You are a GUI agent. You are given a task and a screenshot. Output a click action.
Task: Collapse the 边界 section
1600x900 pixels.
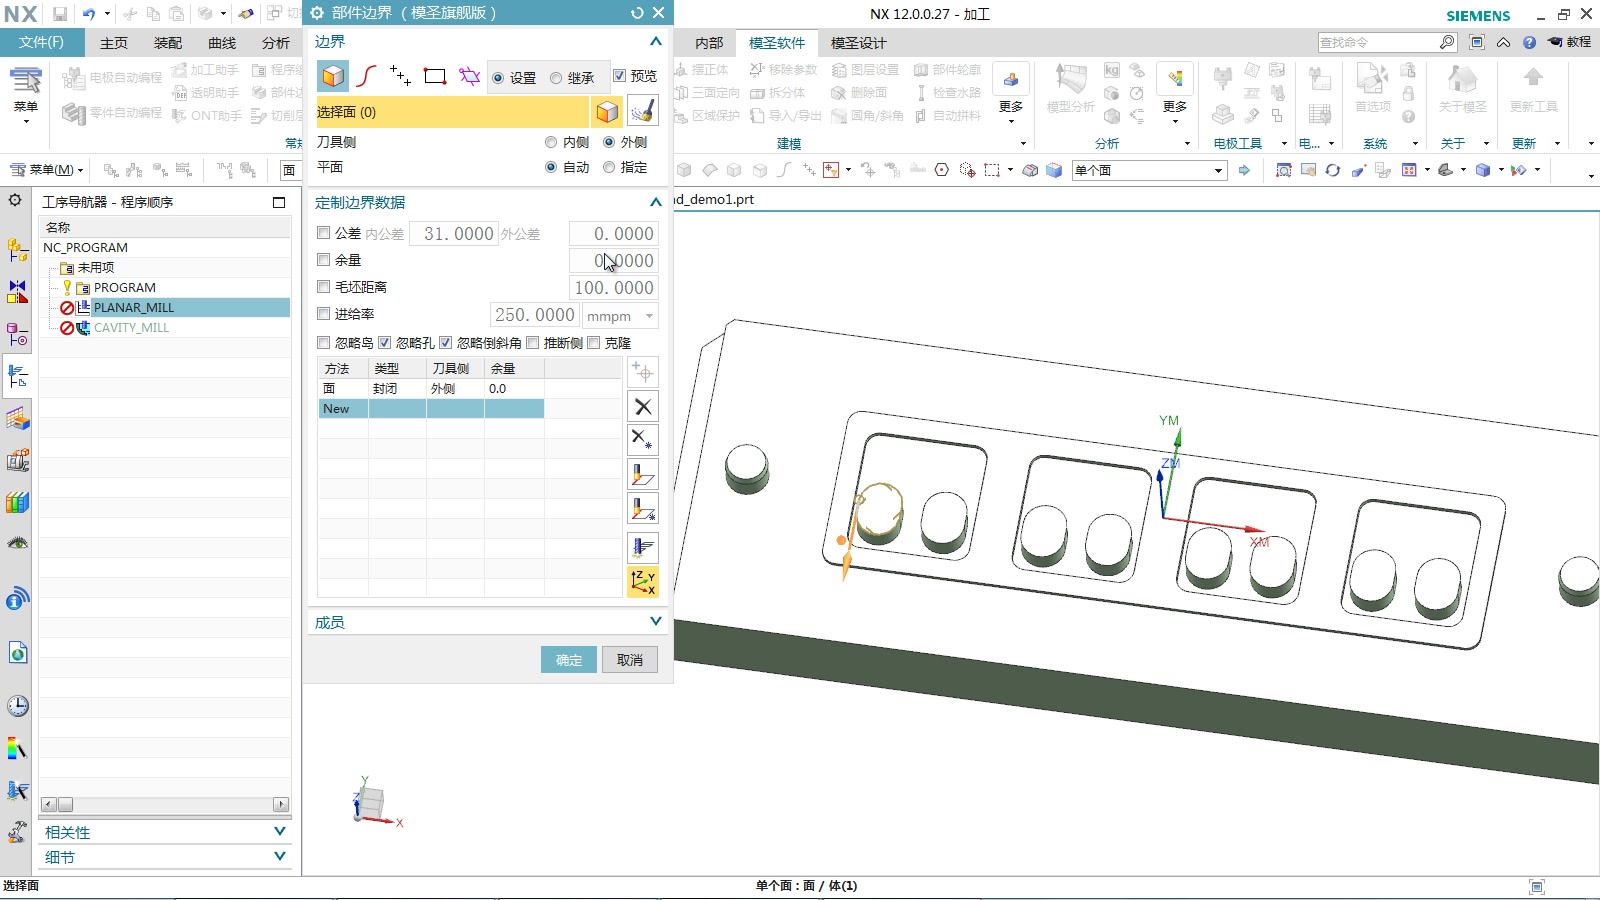[x=655, y=41]
